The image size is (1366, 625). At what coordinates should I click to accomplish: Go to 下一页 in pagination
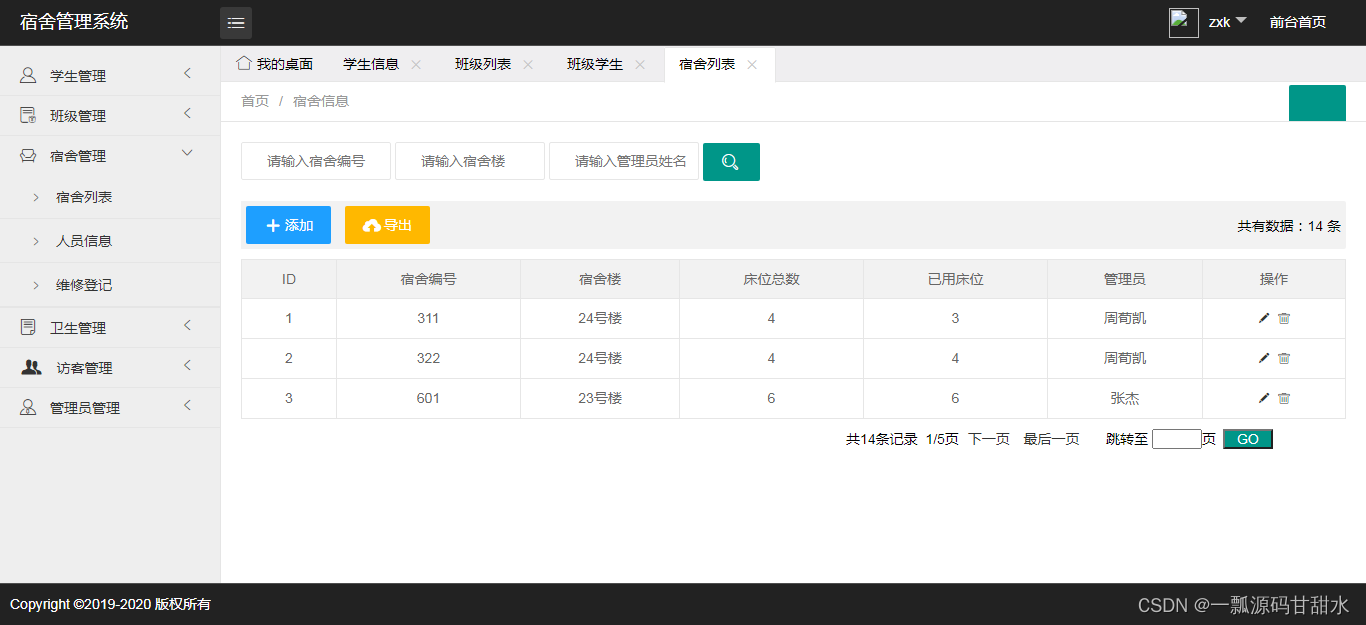point(989,439)
